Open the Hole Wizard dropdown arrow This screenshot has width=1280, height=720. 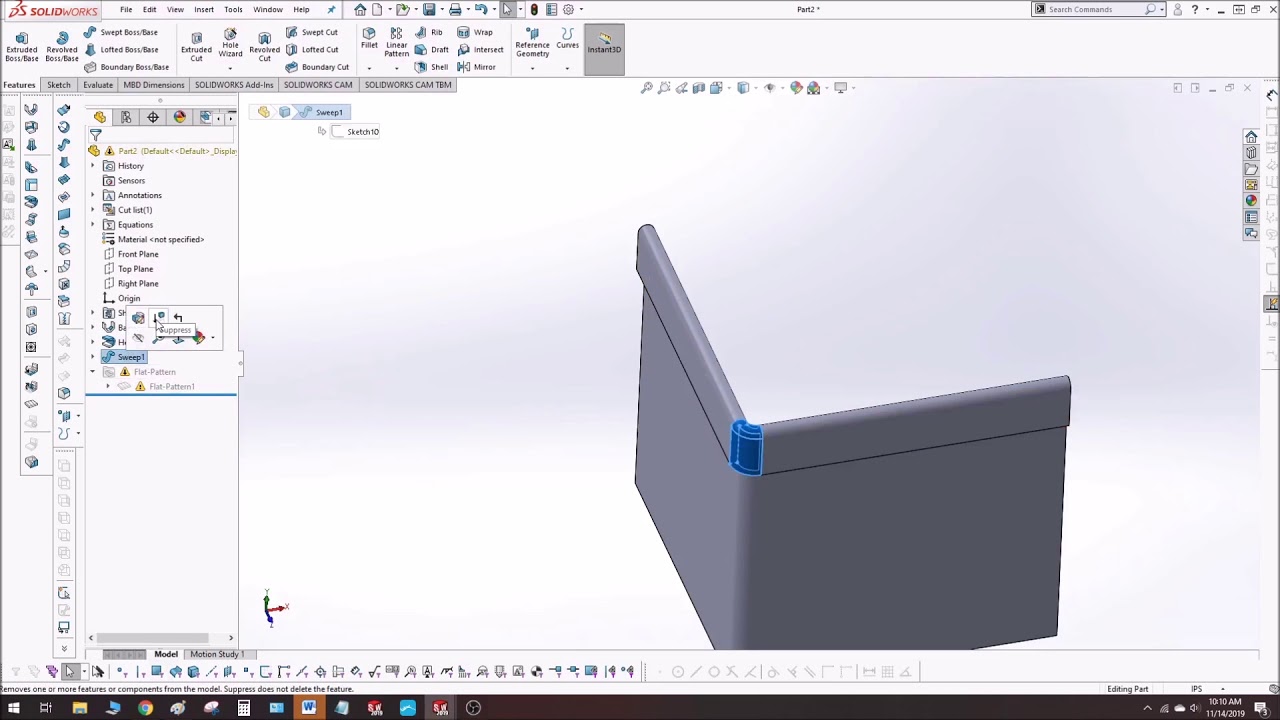coord(230,68)
